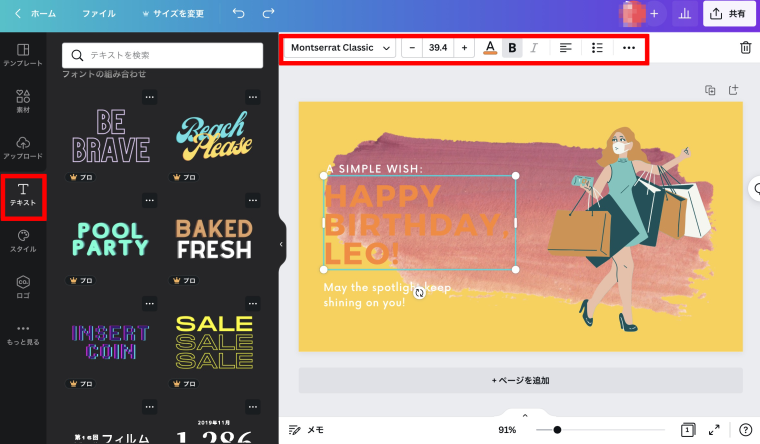
Task: Increase font size with plus button
Action: click(x=464, y=48)
